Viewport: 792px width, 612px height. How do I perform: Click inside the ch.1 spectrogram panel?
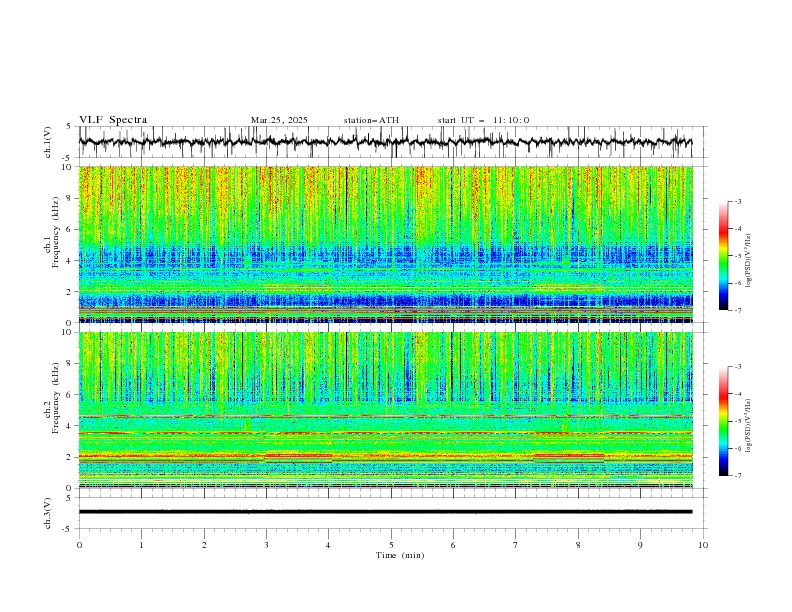[x=385, y=244]
